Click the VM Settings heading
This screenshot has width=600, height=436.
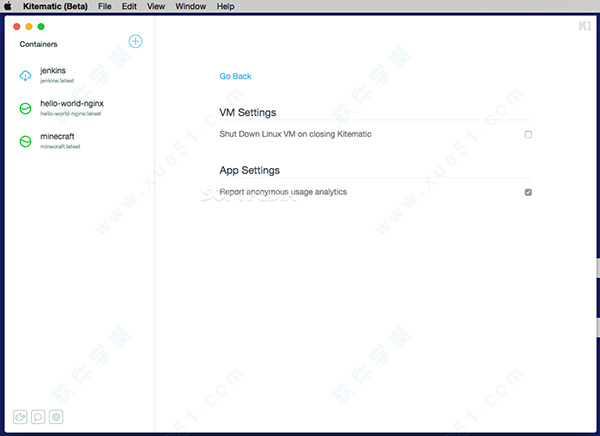[248, 113]
